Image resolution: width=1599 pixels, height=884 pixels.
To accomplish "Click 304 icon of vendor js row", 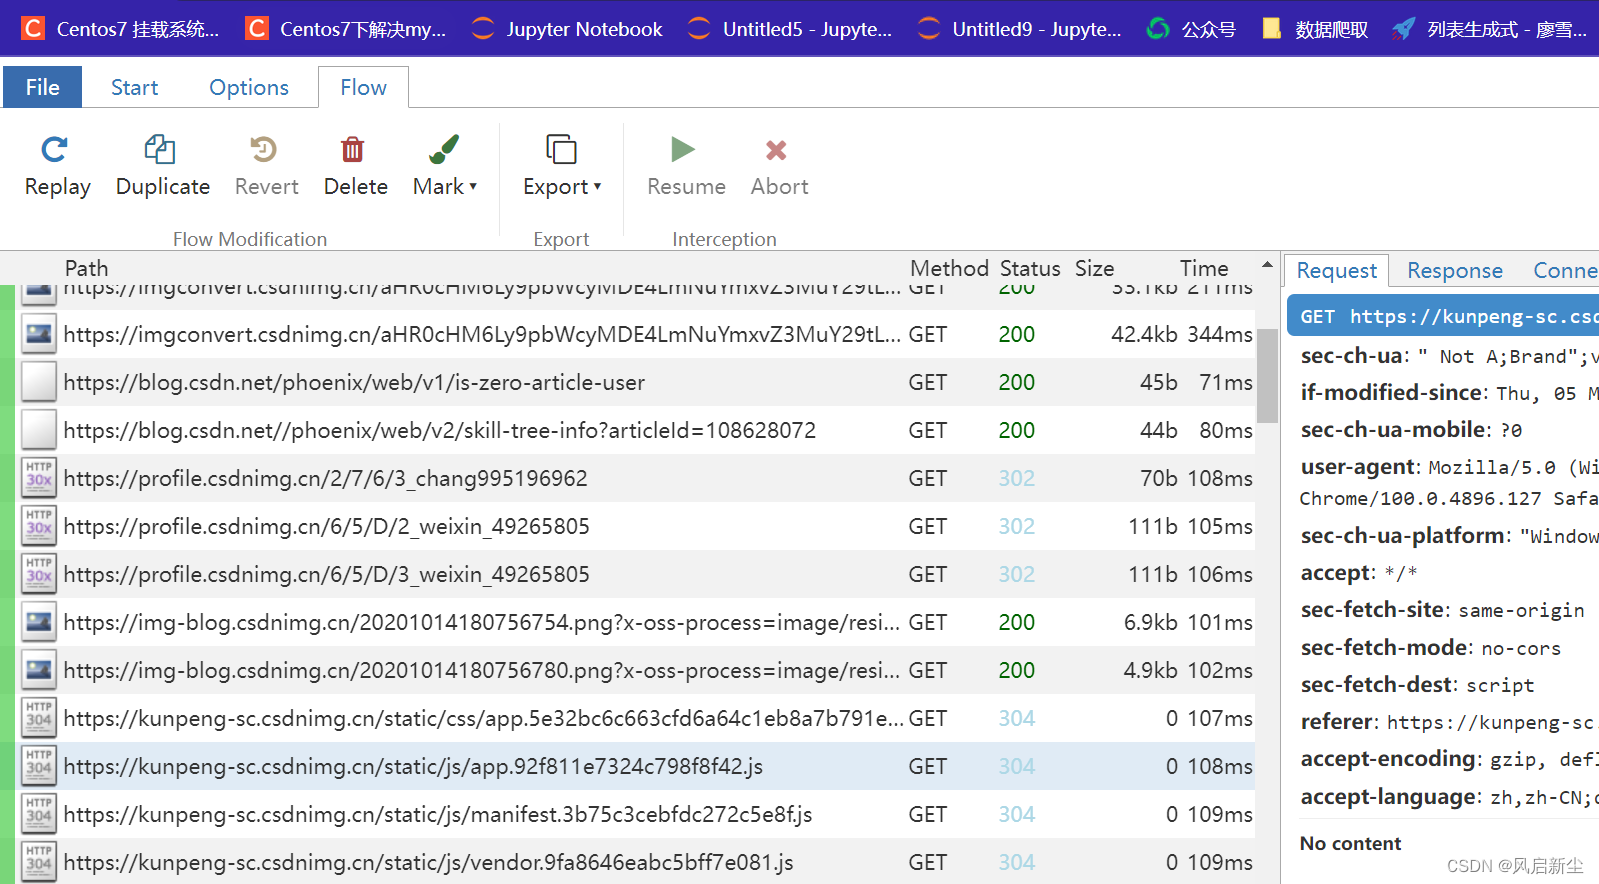I will point(39,861).
